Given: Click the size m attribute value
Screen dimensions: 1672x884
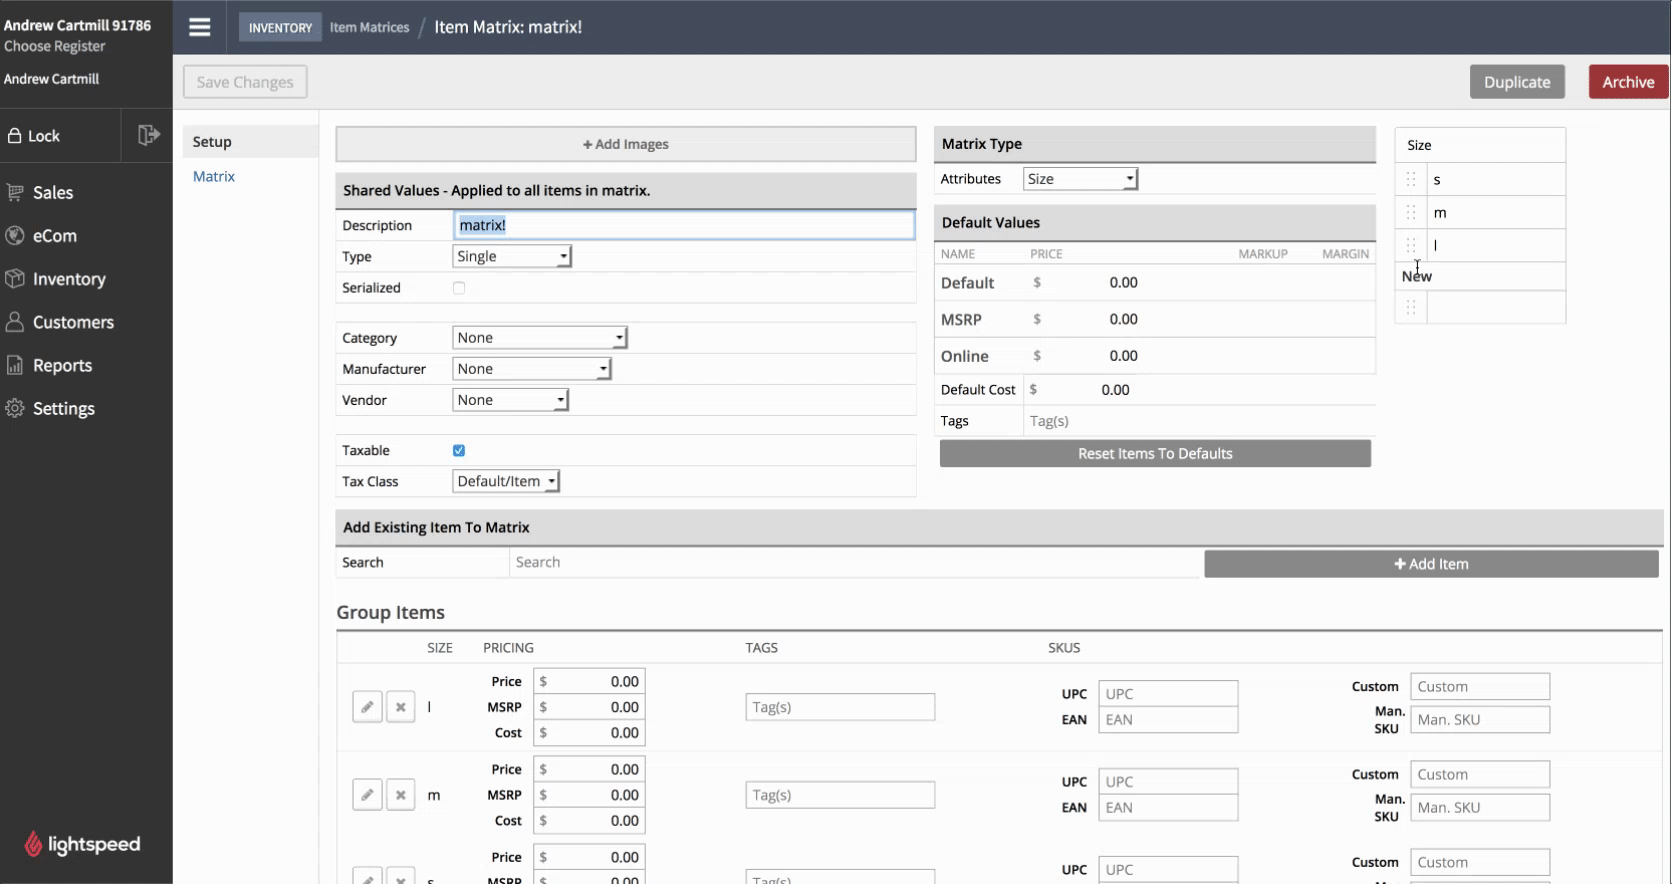Looking at the screenshot, I should [x=1496, y=213].
